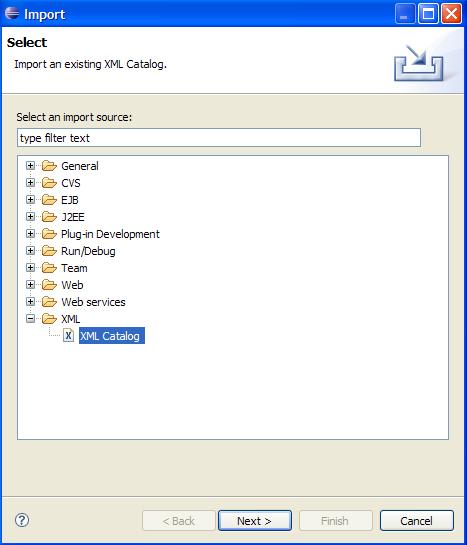Collapse the XML tree node
The height and width of the screenshot is (545, 467).
coord(31,318)
